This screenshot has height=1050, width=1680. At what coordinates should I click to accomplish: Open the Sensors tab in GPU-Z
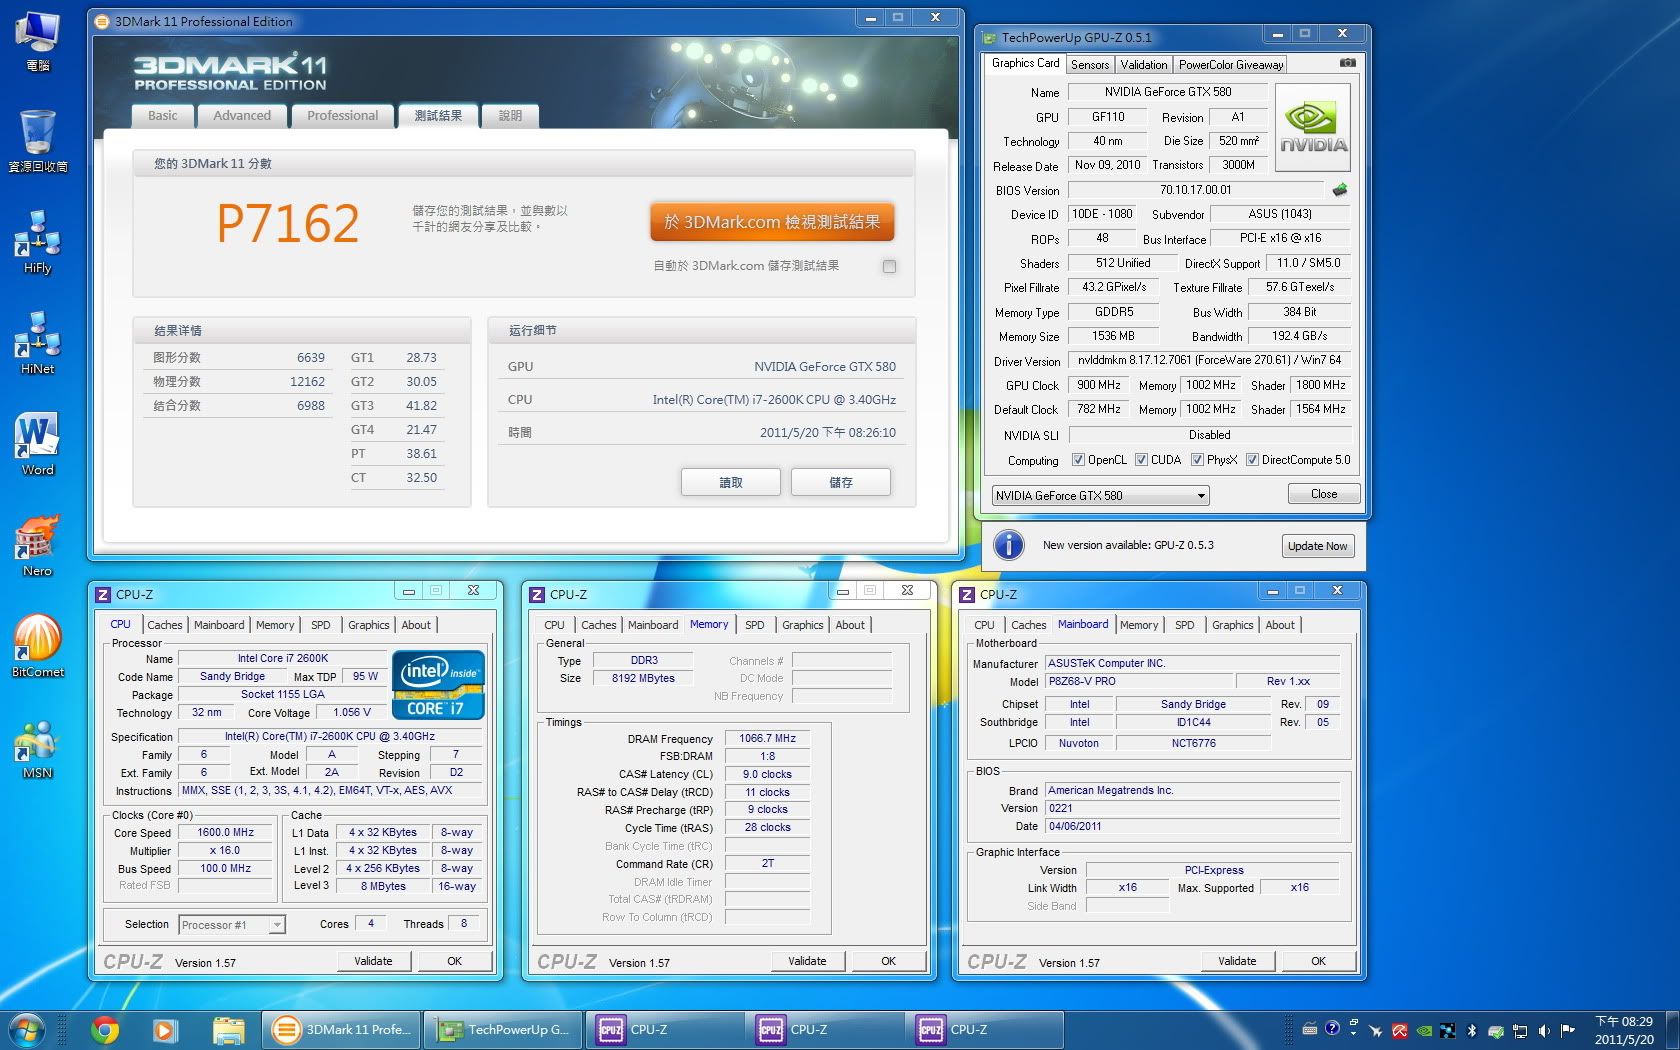coord(1090,65)
